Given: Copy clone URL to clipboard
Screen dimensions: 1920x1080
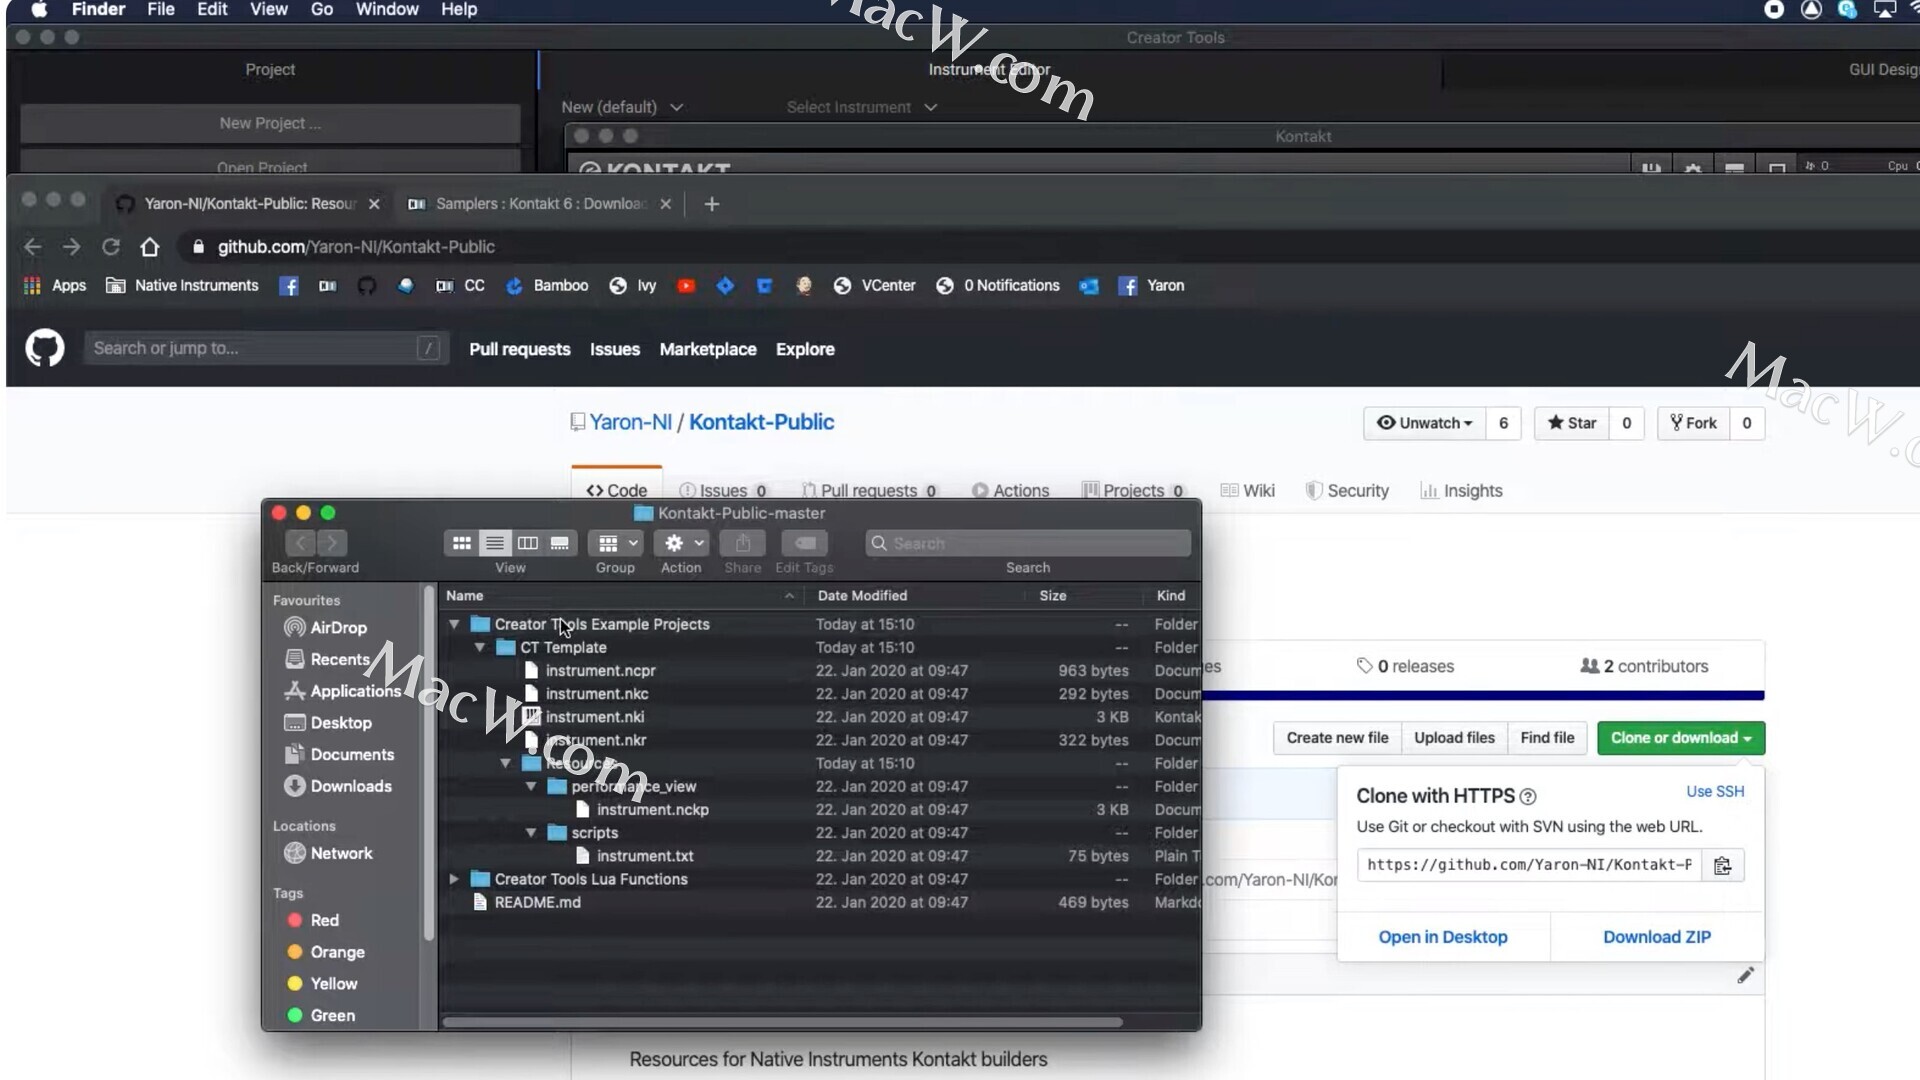Looking at the screenshot, I should [1722, 865].
